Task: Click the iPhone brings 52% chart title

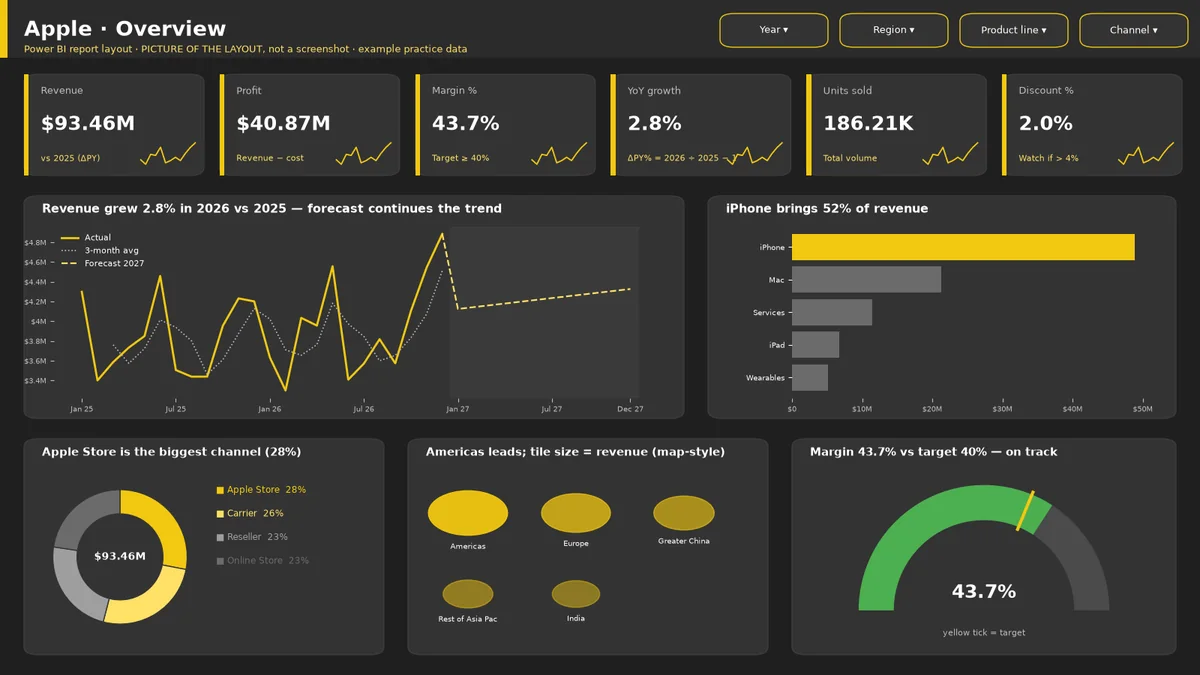Action: (827, 209)
